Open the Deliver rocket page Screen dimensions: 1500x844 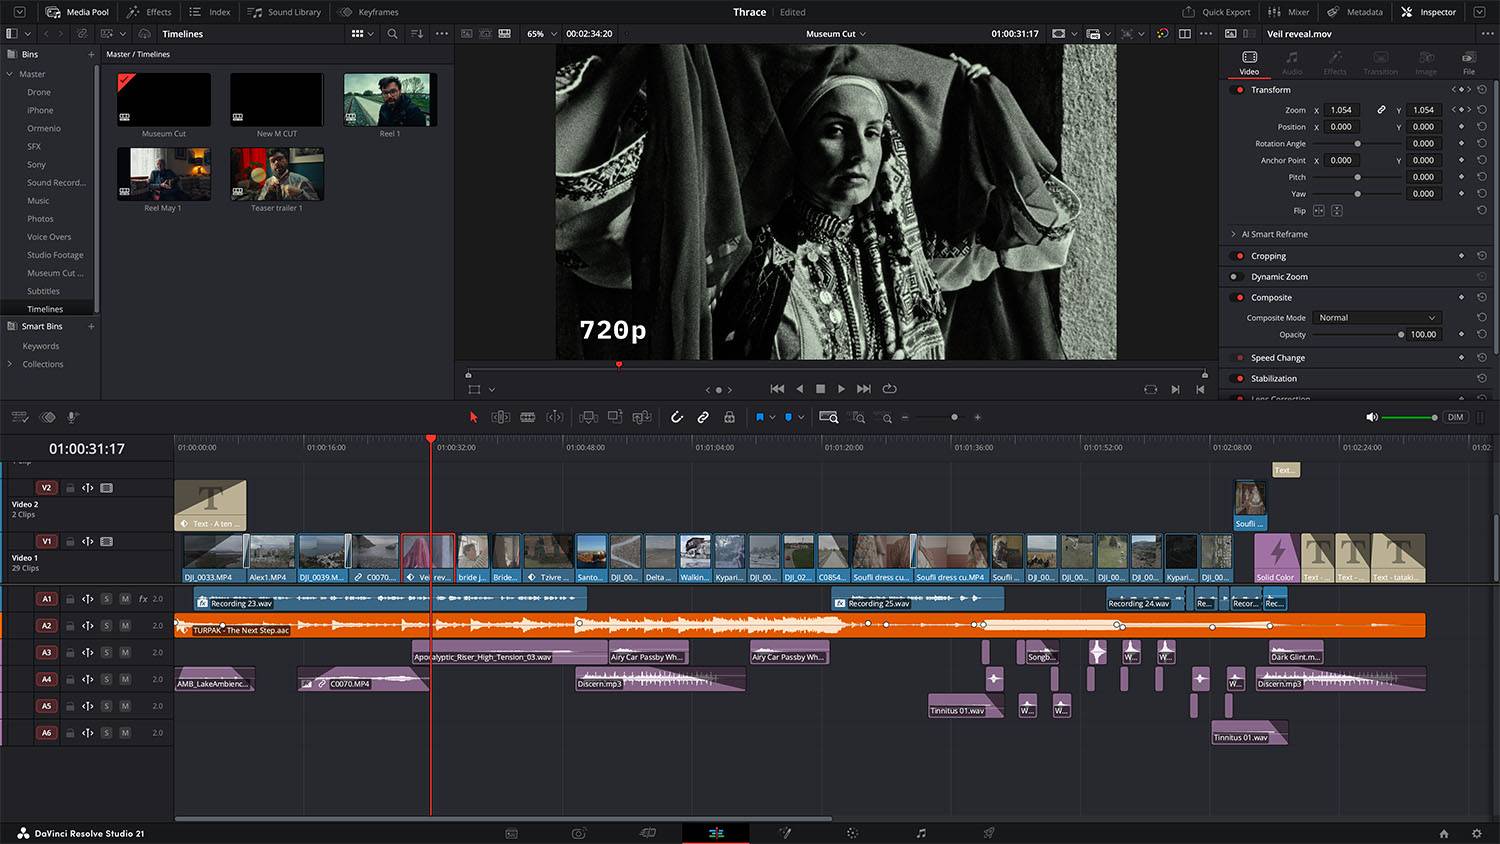(x=989, y=833)
